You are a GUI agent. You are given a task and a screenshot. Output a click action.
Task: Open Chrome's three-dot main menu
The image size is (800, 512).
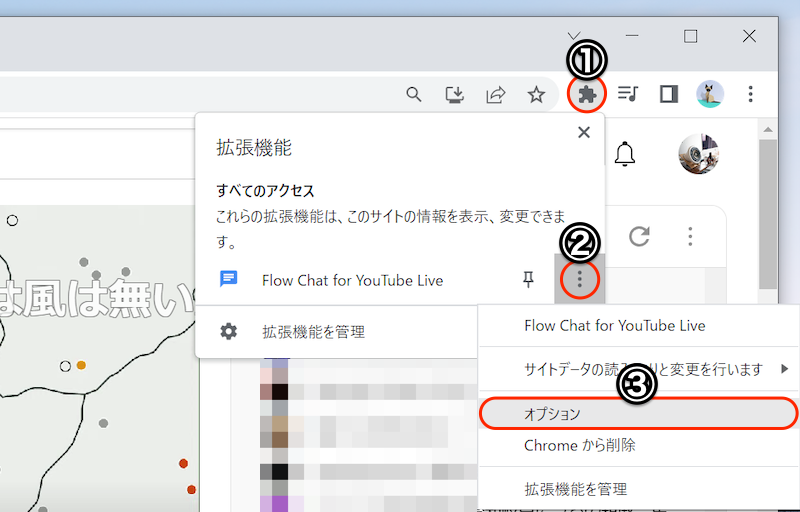(751, 95)
